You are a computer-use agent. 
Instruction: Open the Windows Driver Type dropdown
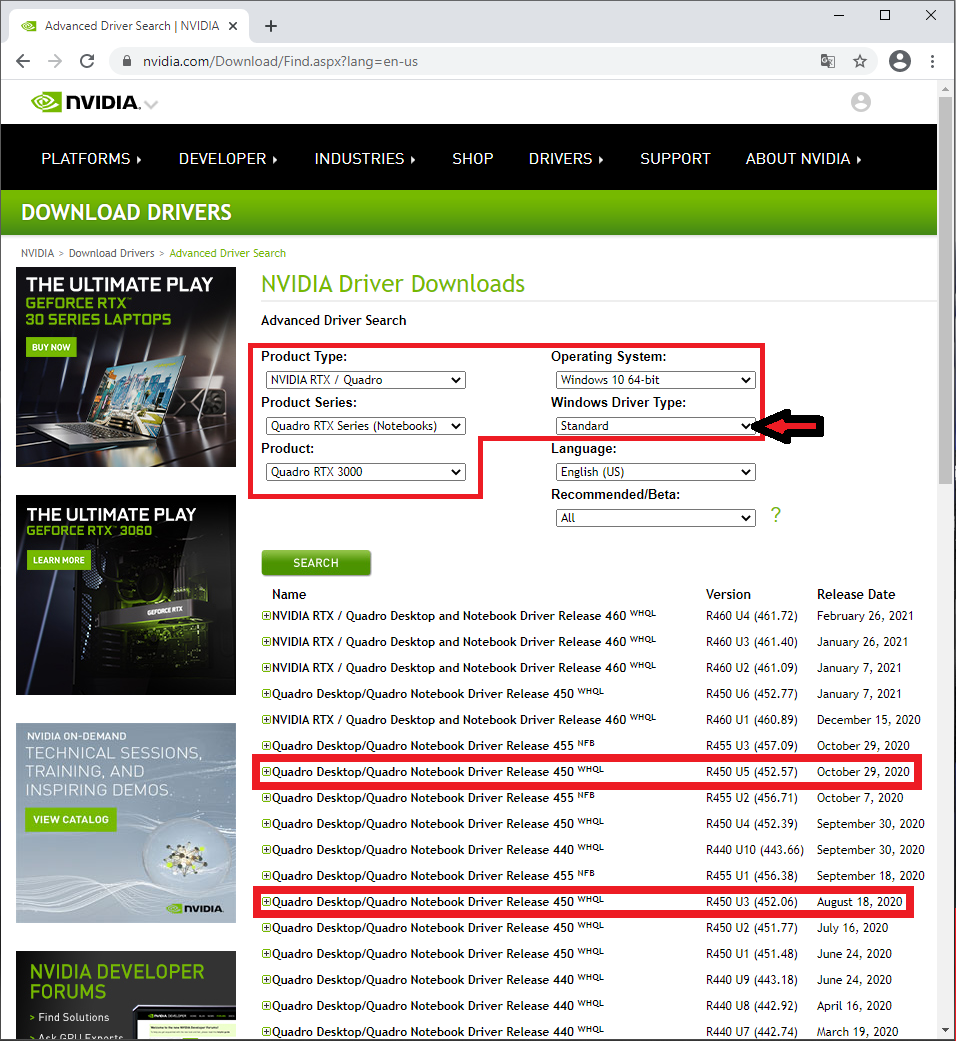pyautogui.click(x=655, y=426)
